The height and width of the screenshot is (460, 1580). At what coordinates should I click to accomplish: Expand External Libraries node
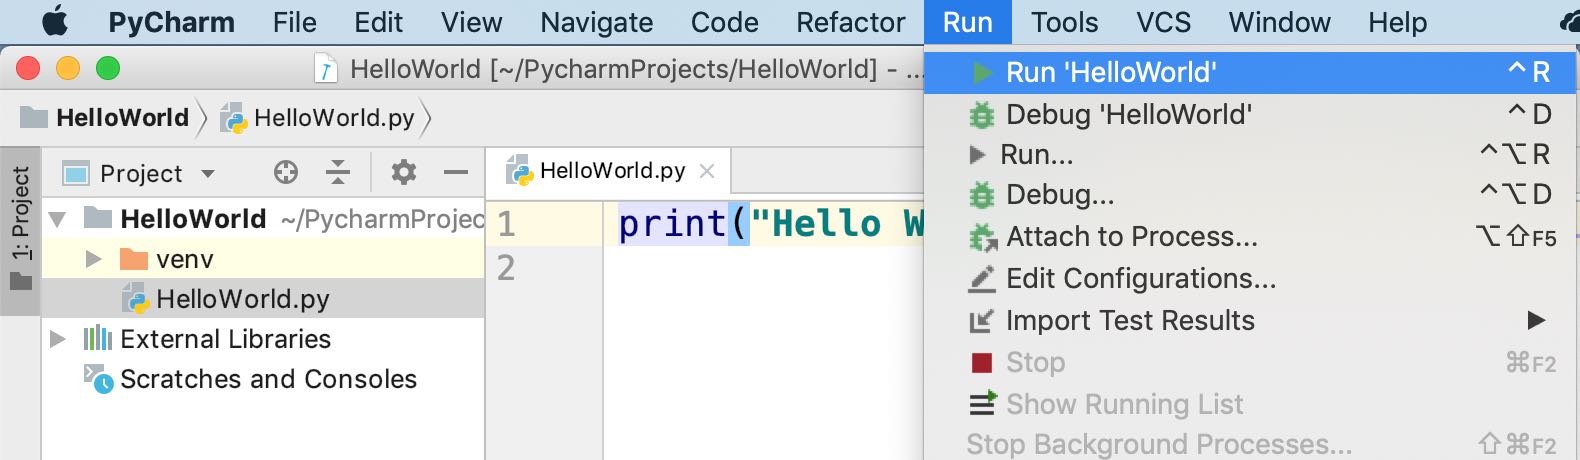57,339
